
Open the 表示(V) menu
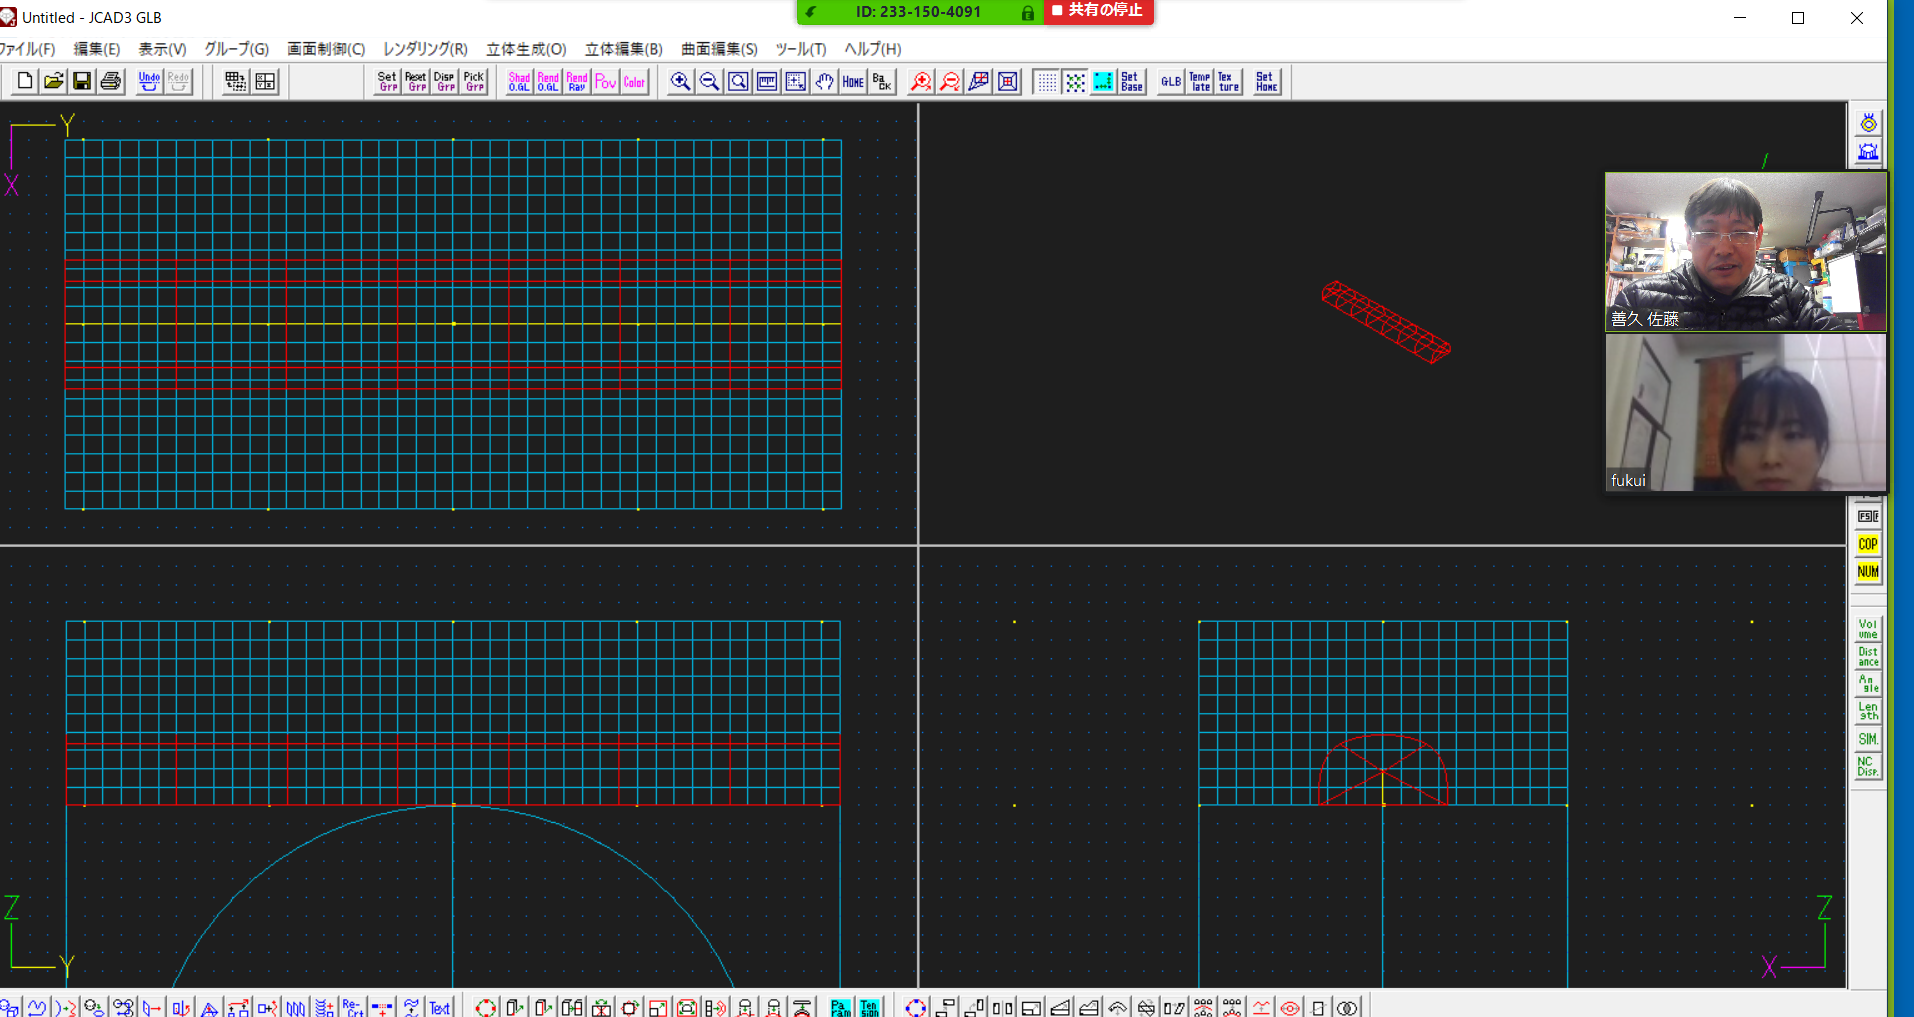162,49
